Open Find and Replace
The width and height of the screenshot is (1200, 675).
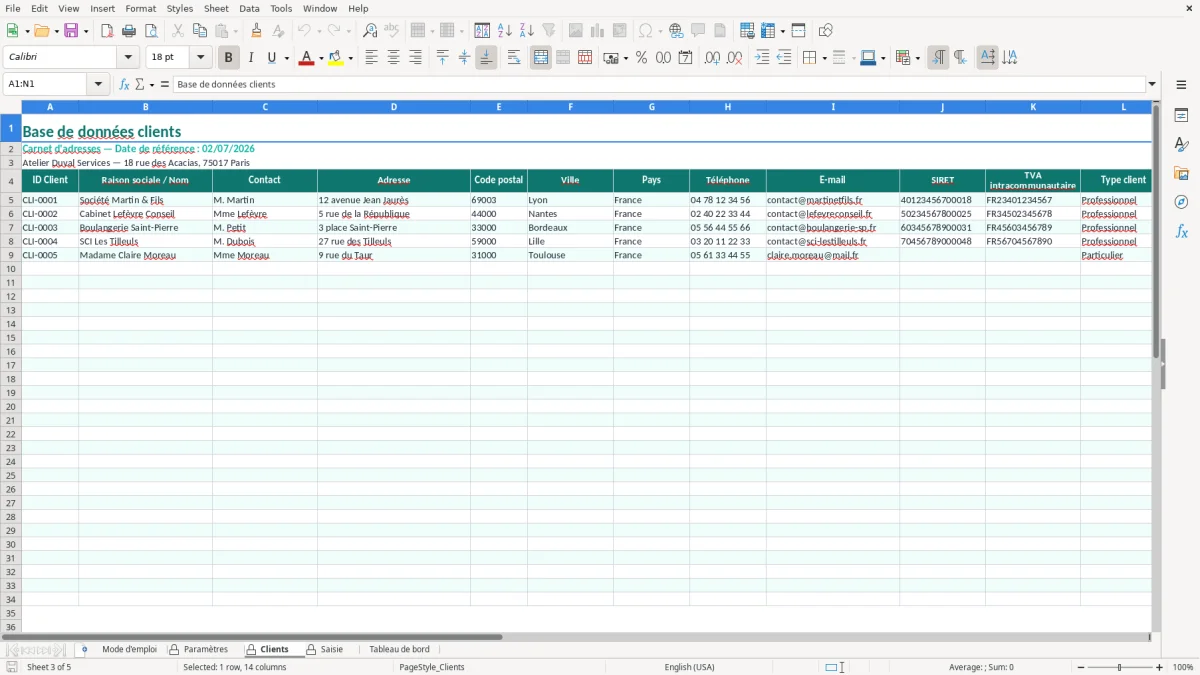point(370,31)
